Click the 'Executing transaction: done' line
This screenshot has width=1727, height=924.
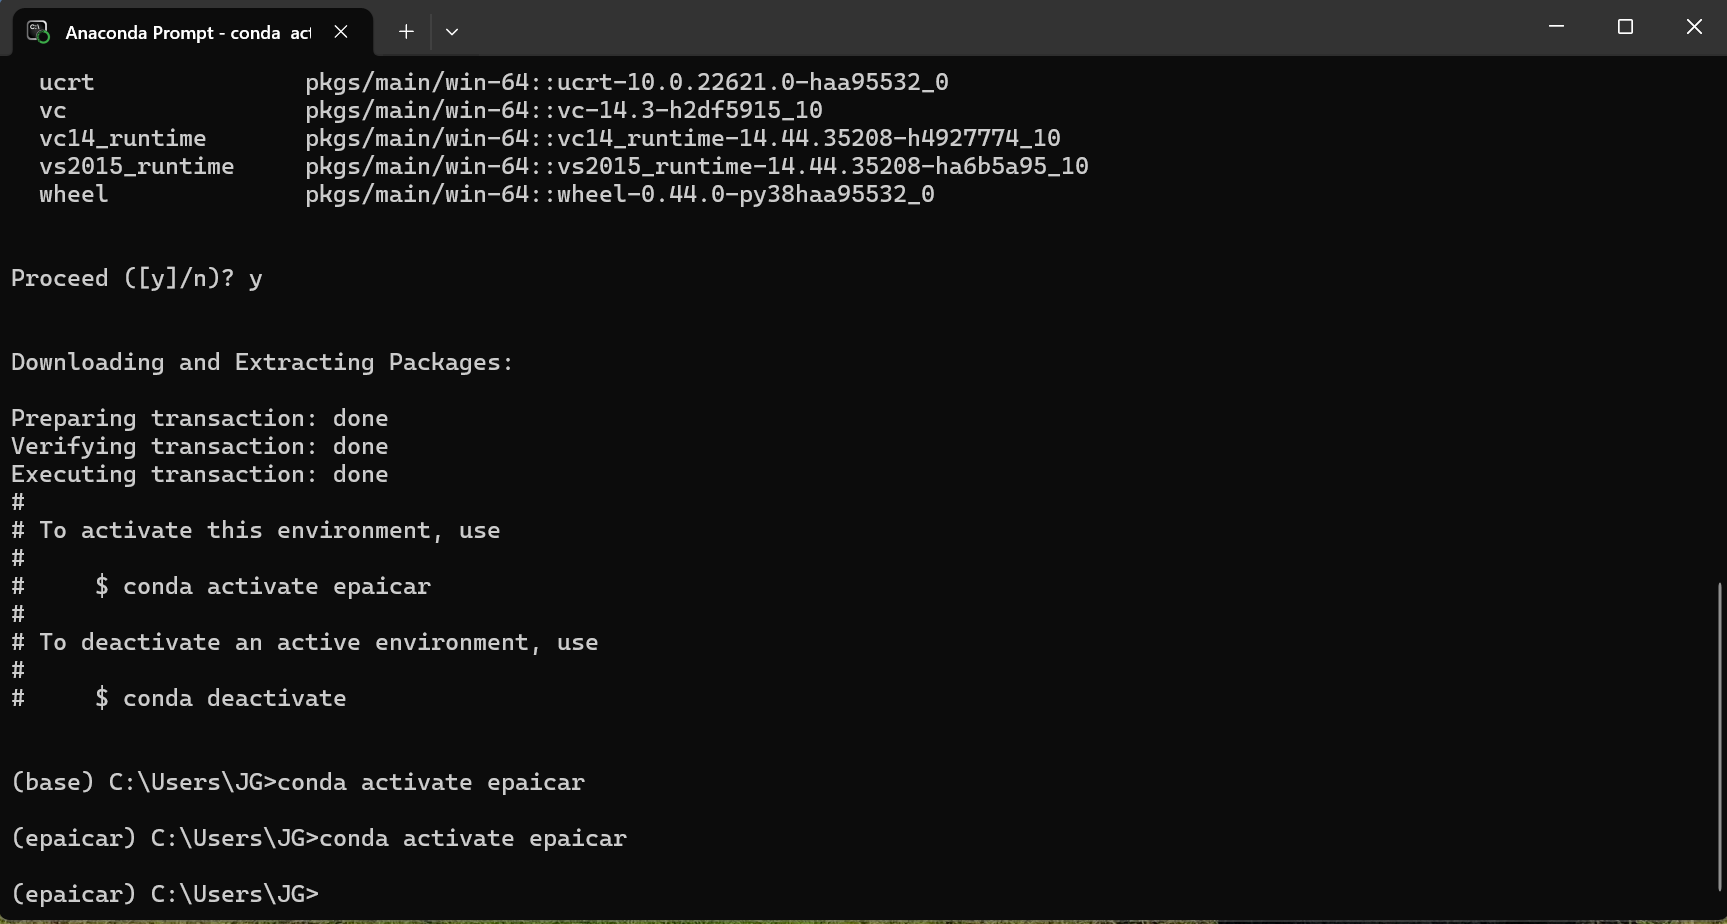pos(199,474)
